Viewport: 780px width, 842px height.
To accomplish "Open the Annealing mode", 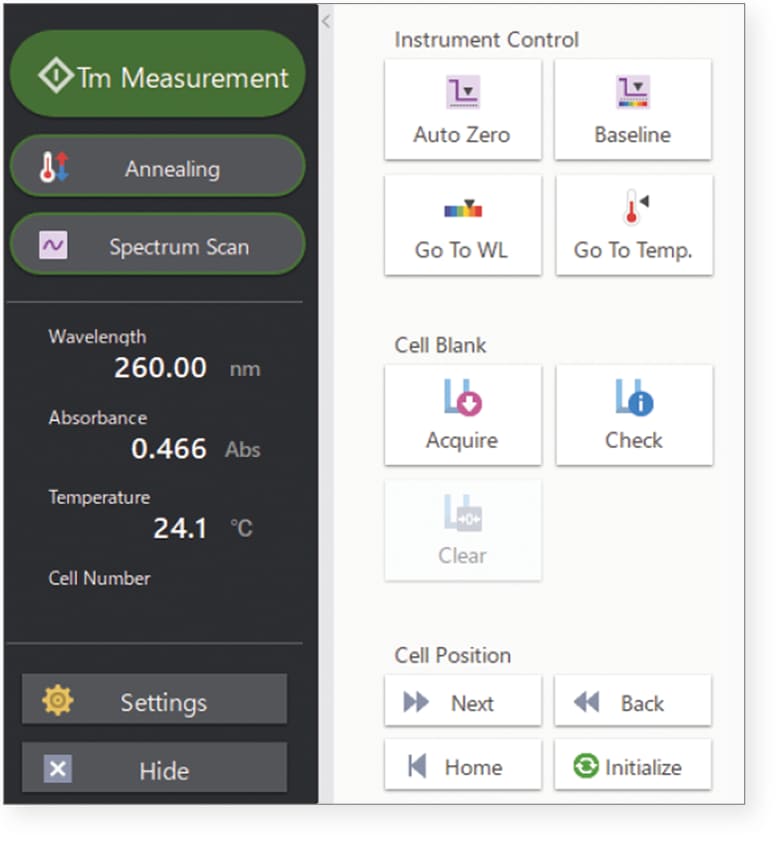I will 157,166.
